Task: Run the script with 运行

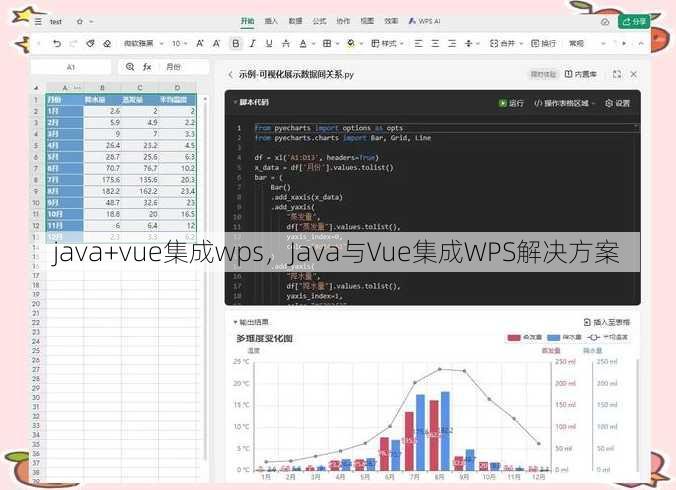Action: [511, 103]
